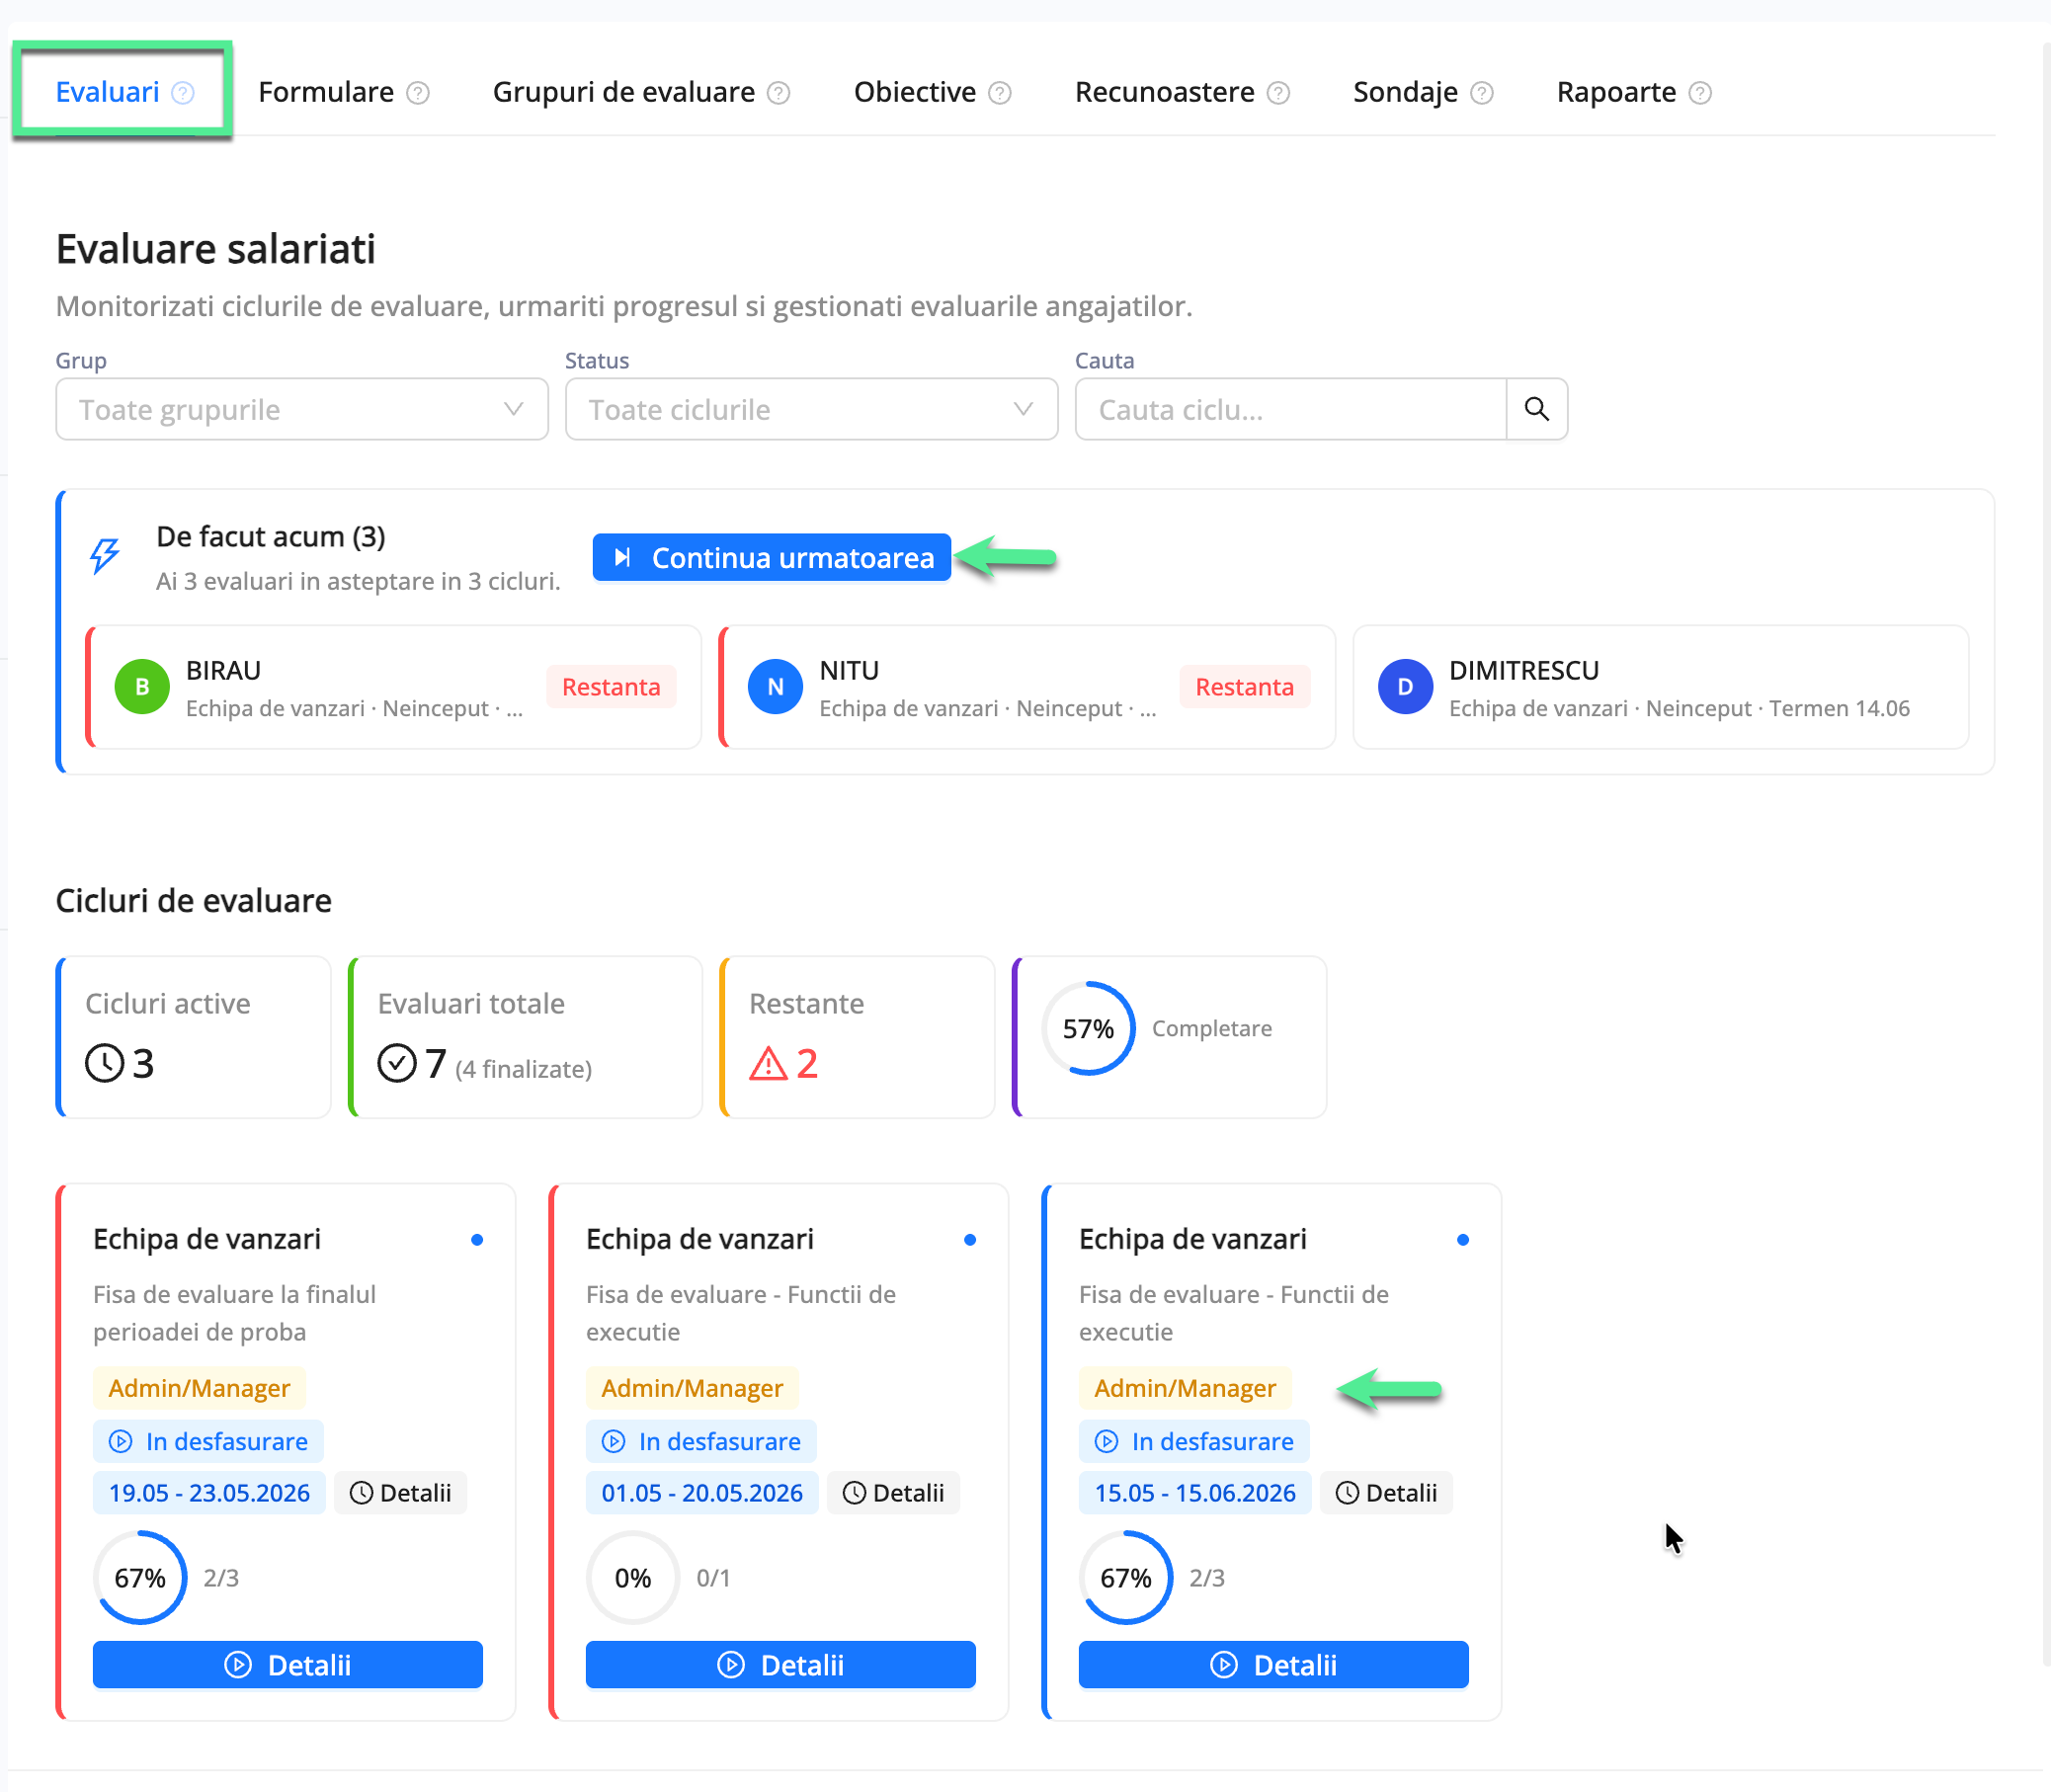The height and width of the screenshot is (1792, 2051).
Task: Go to the Obiective tab
Action: [x=914, y=92]
